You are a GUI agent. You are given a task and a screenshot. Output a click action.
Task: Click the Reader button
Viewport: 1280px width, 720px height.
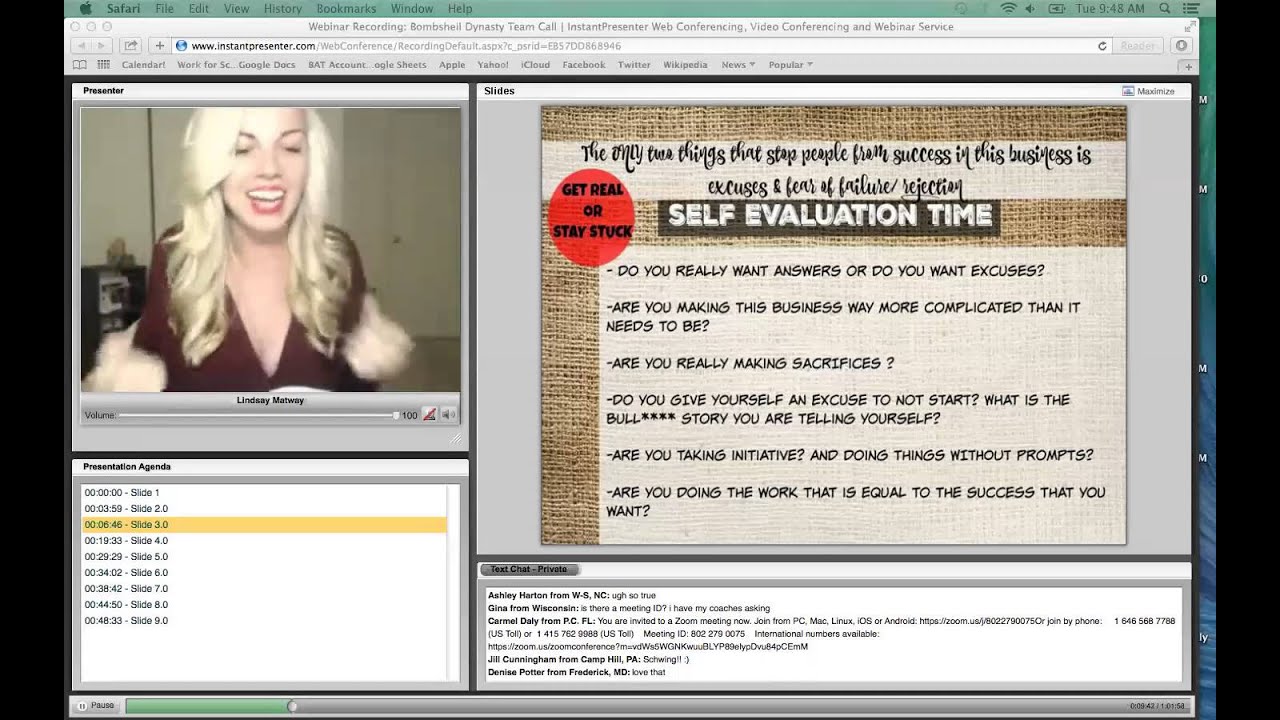[x=1138, y=46]
